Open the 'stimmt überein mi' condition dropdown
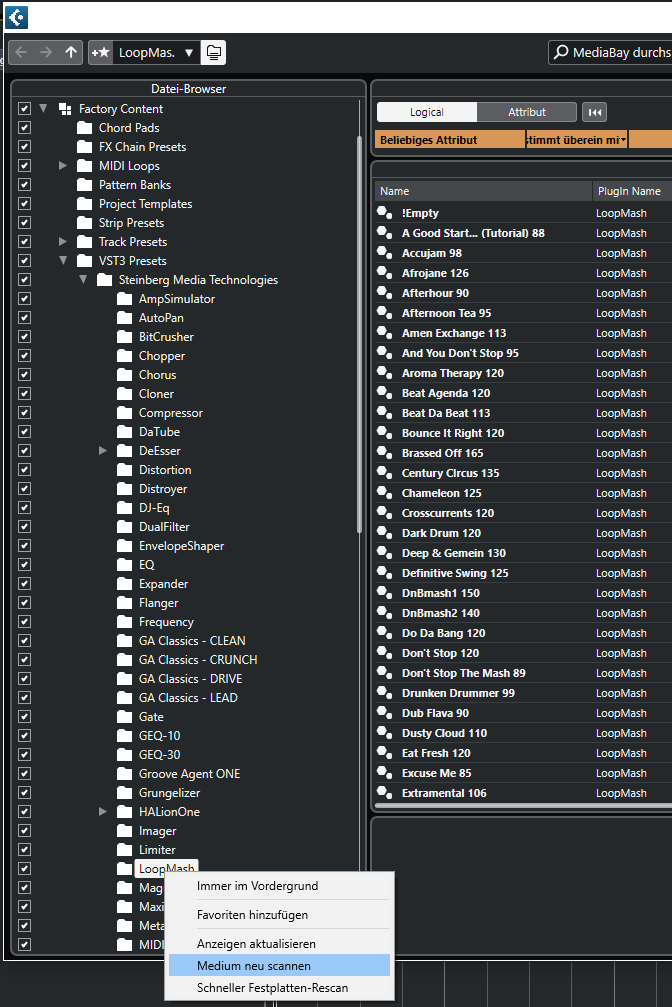 click(576, 140)
